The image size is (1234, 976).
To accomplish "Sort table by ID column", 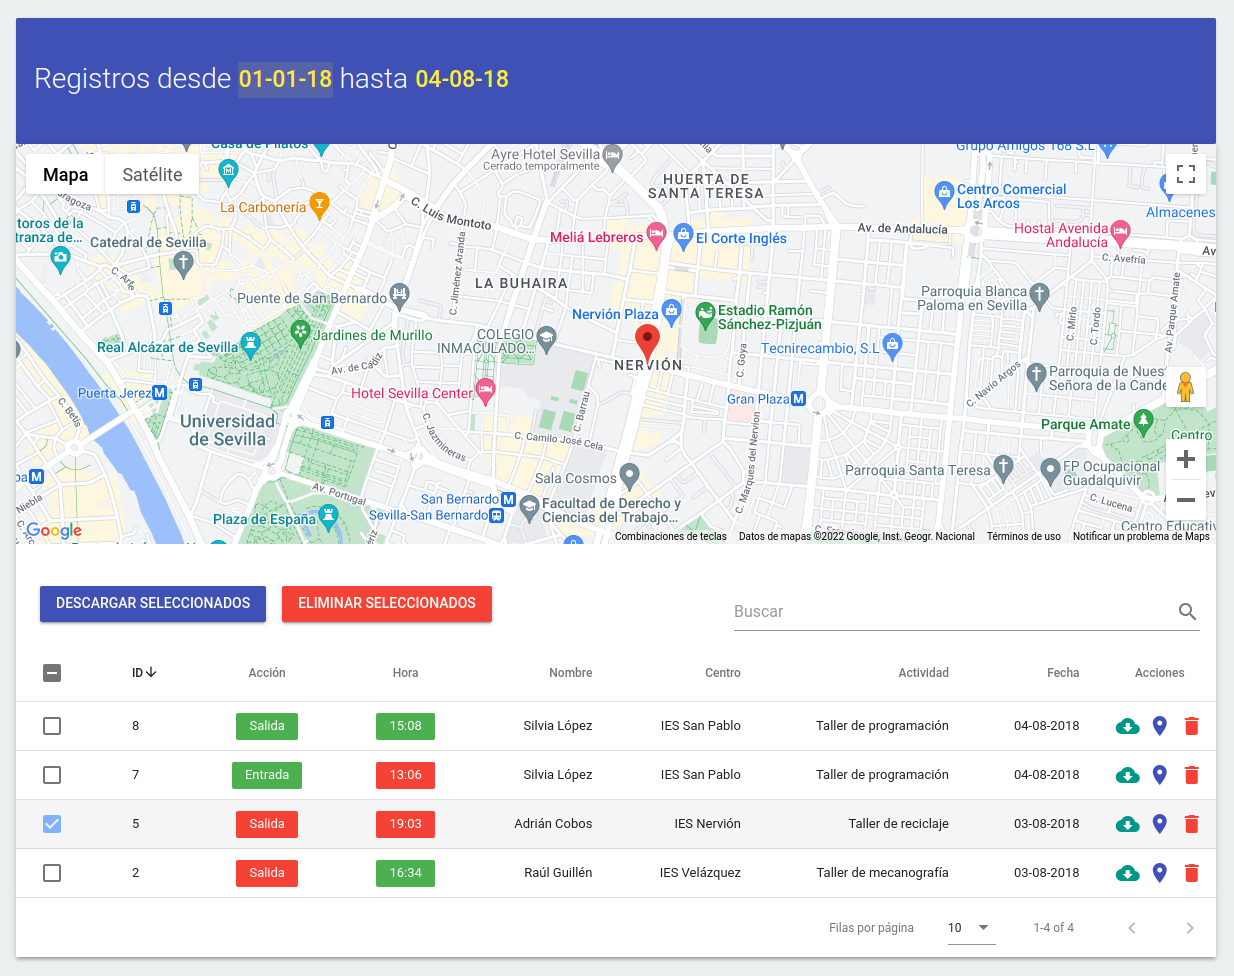I will pyautogui.click(x=144, y=673).
